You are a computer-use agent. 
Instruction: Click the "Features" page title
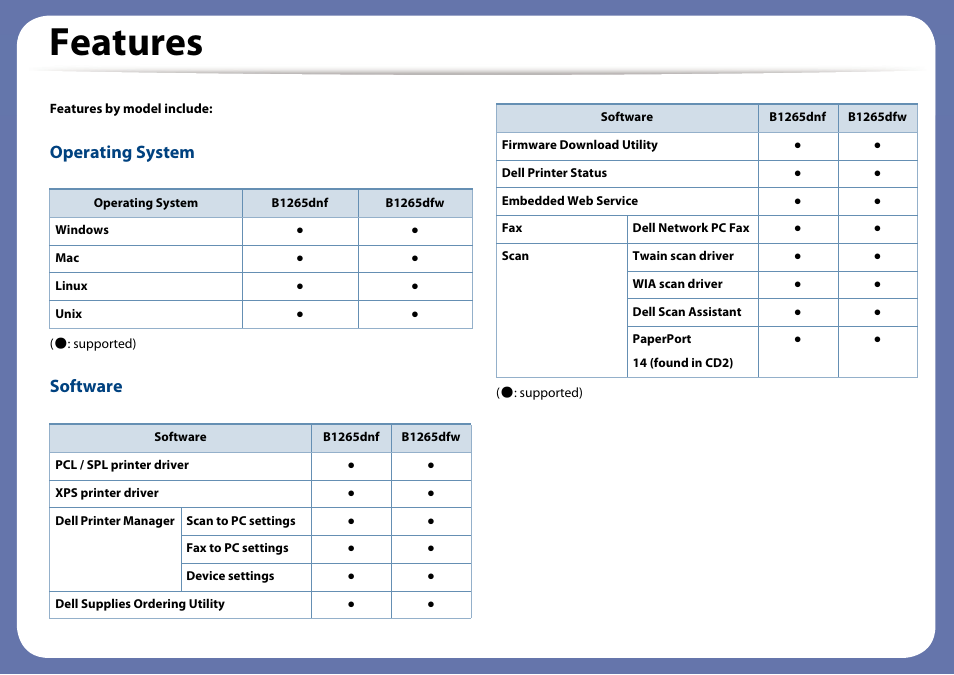tap(126, 42)
